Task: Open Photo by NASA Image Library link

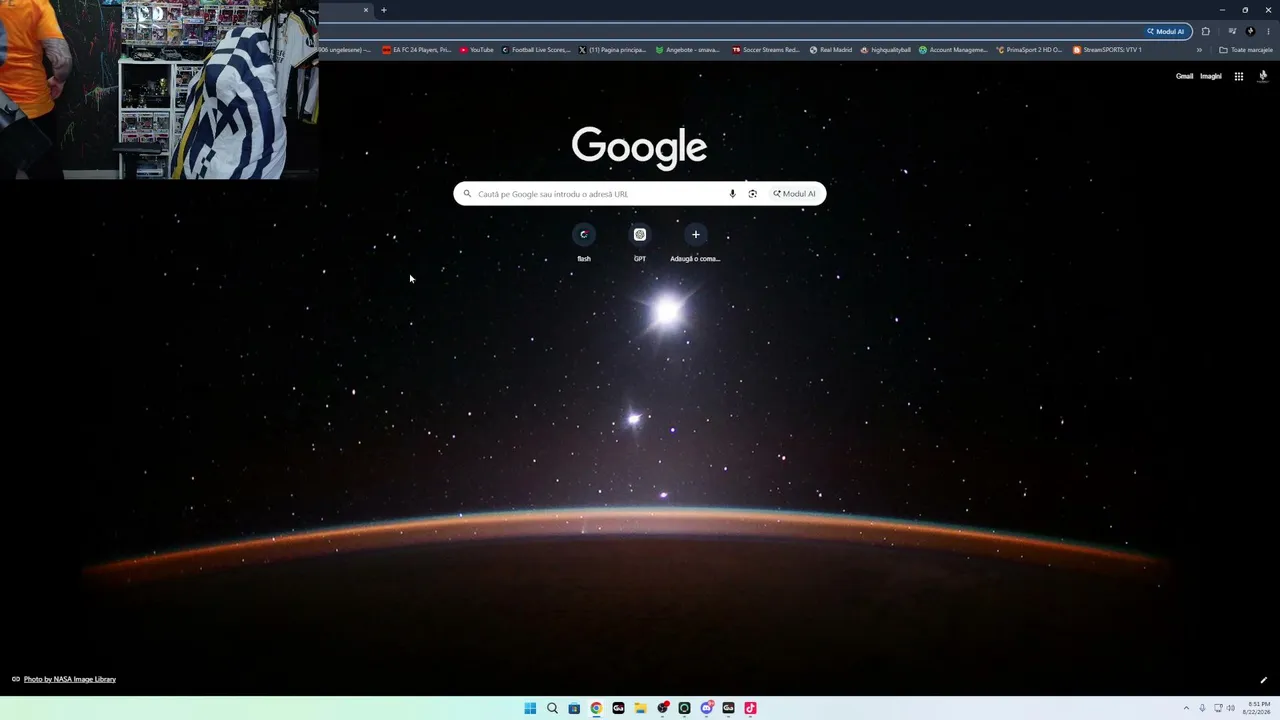Action: [70, 679]
